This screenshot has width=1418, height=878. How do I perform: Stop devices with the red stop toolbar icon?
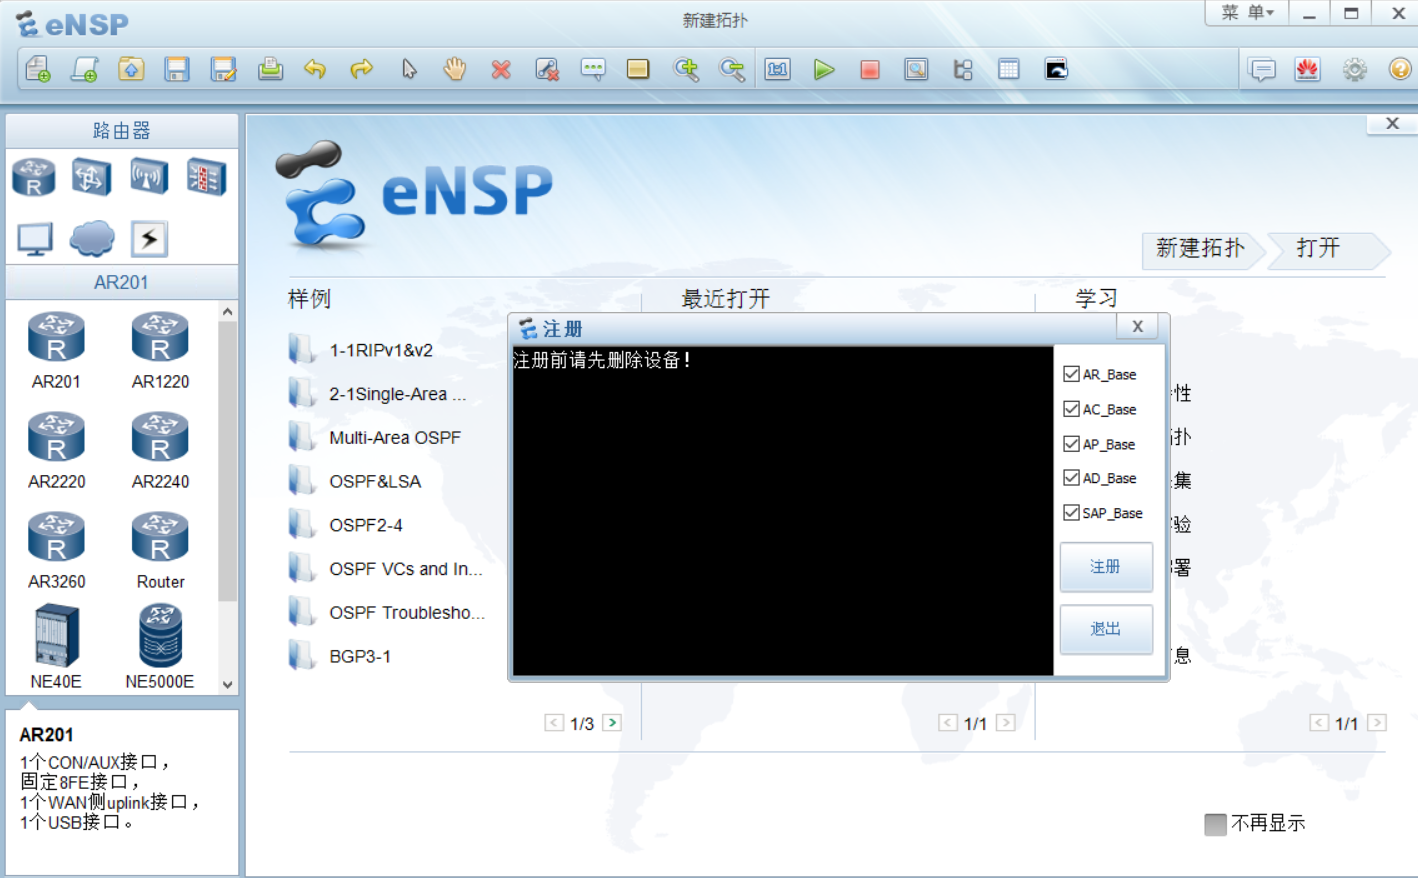pos(869,69)
